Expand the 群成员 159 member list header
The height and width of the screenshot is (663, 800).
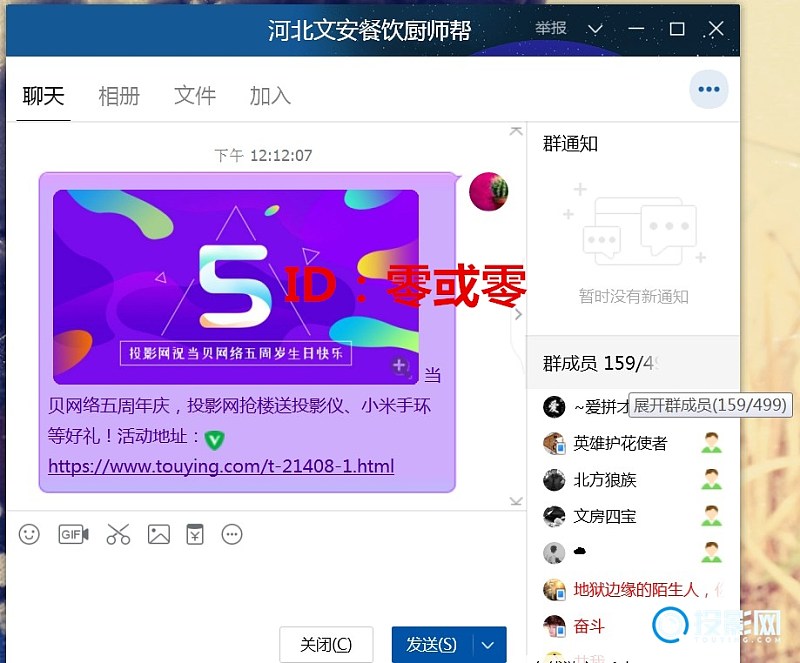633,363
